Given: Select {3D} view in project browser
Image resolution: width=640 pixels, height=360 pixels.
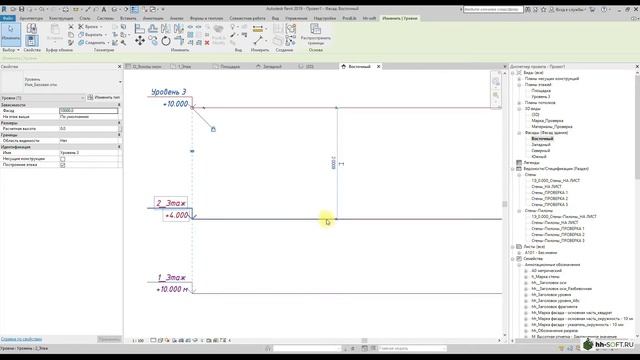Looking at the screenshot, I should pos(535,115).
